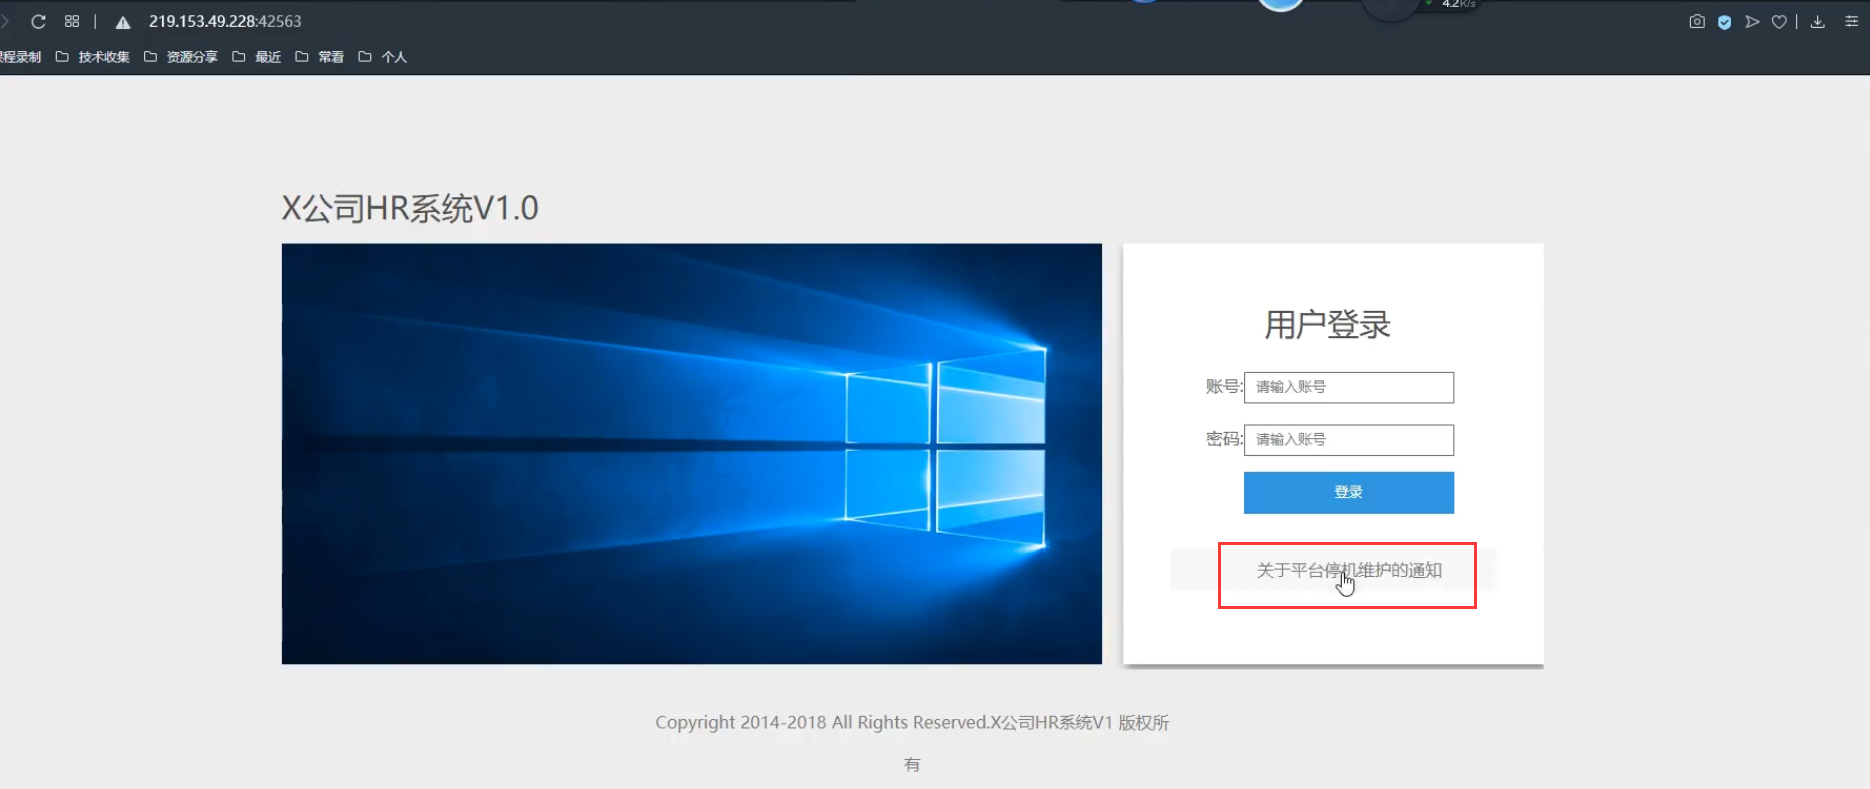Open the easy setup sliders icon
Viewport: 1870px width, 789px height.
[1851, 22]
